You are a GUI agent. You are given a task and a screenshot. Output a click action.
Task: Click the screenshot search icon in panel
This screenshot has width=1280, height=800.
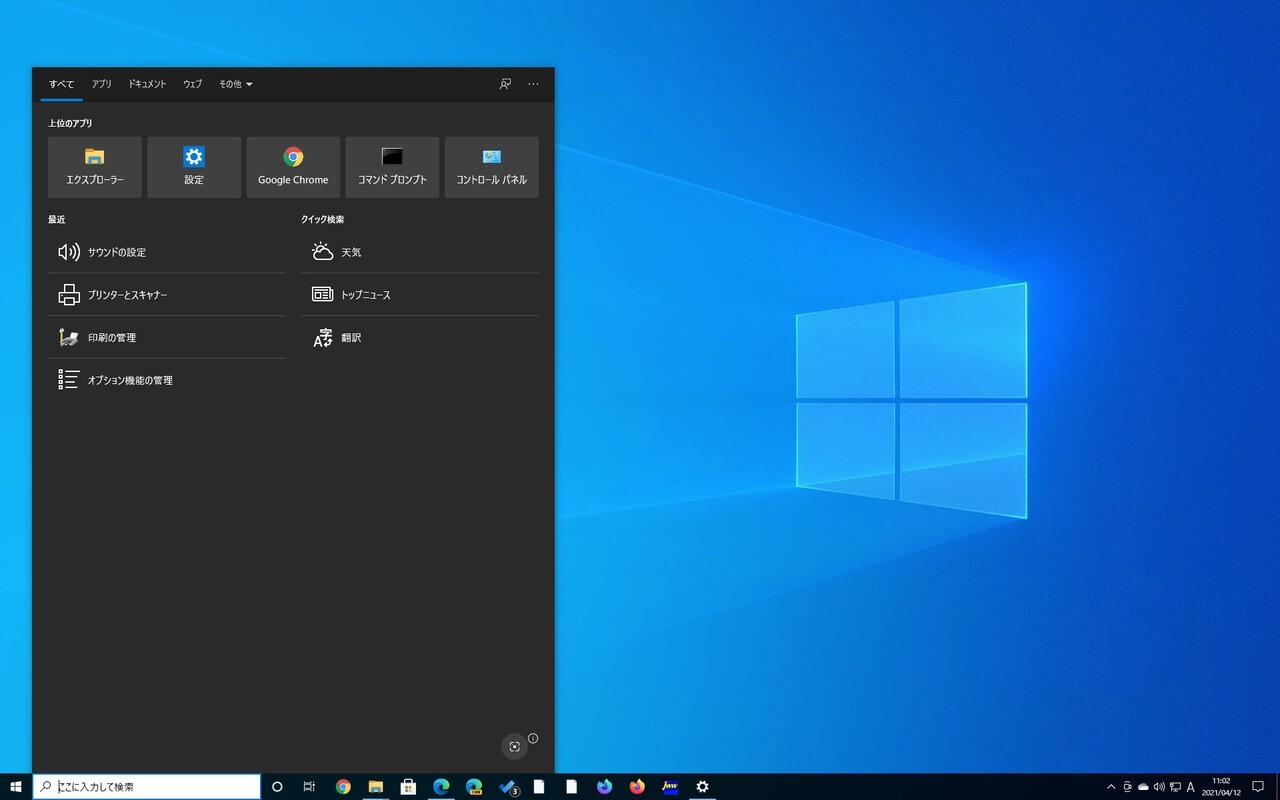514,747
